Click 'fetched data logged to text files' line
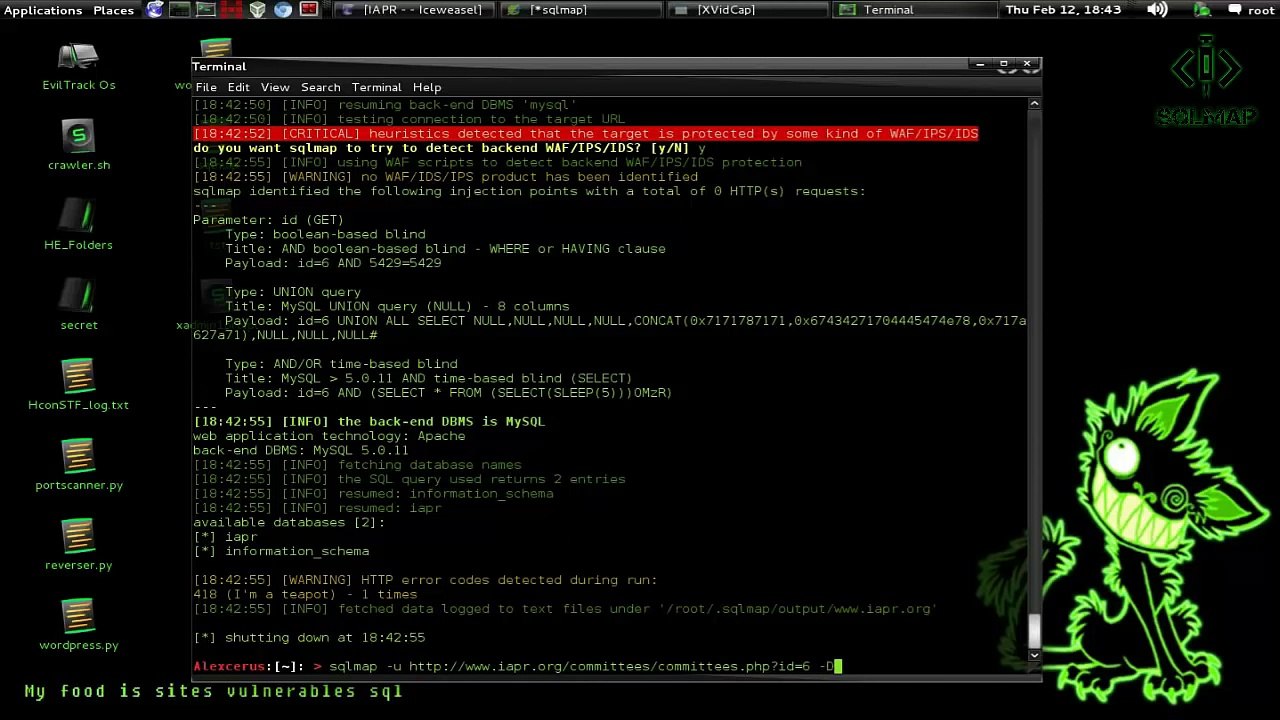Screen dimensions: 1280x720 (x=565, y=608)
